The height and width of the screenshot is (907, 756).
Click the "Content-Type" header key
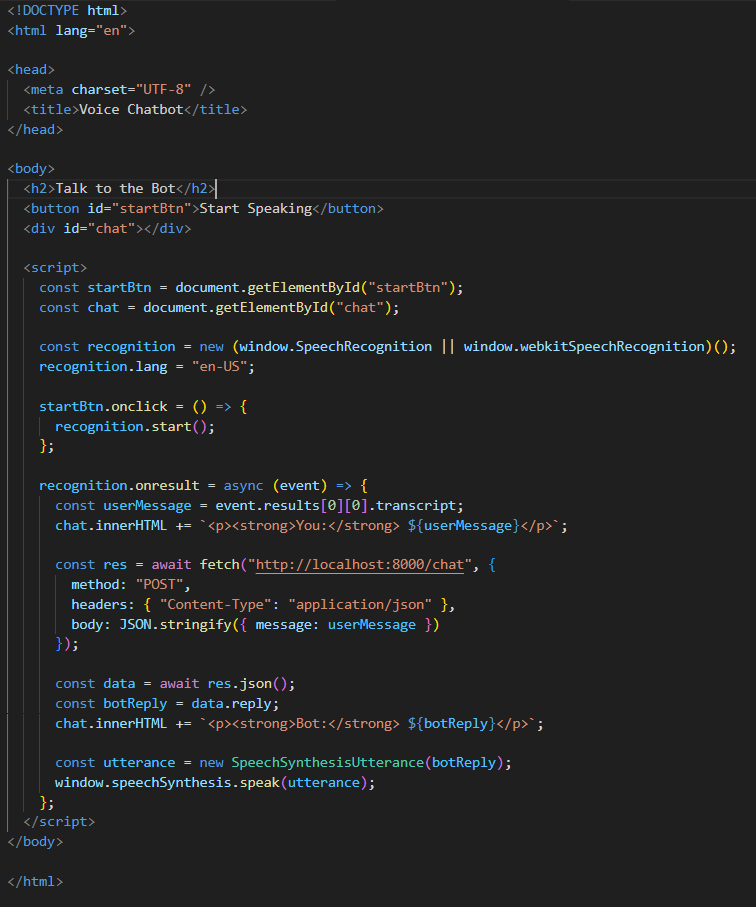coord(215,604)
